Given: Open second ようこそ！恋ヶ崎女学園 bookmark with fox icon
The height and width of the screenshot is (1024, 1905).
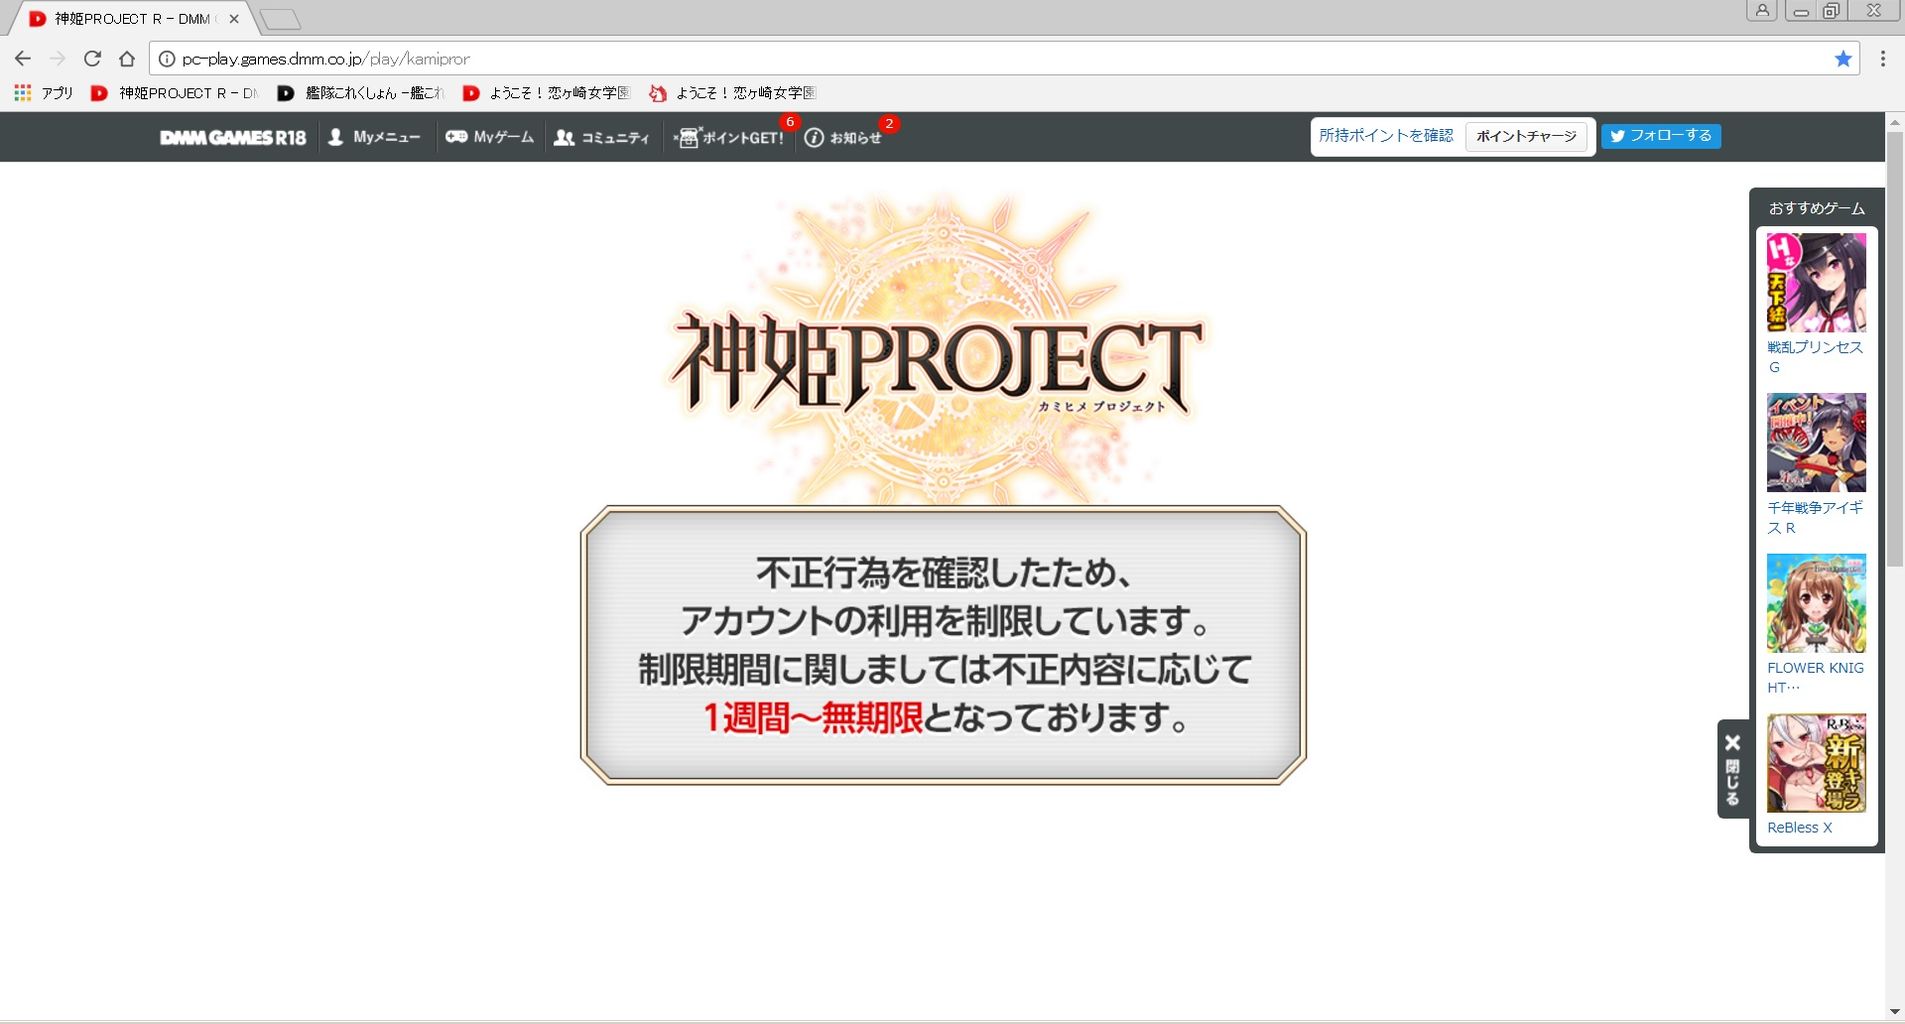Looking at the screenshot, I should [x=732, y=93].
